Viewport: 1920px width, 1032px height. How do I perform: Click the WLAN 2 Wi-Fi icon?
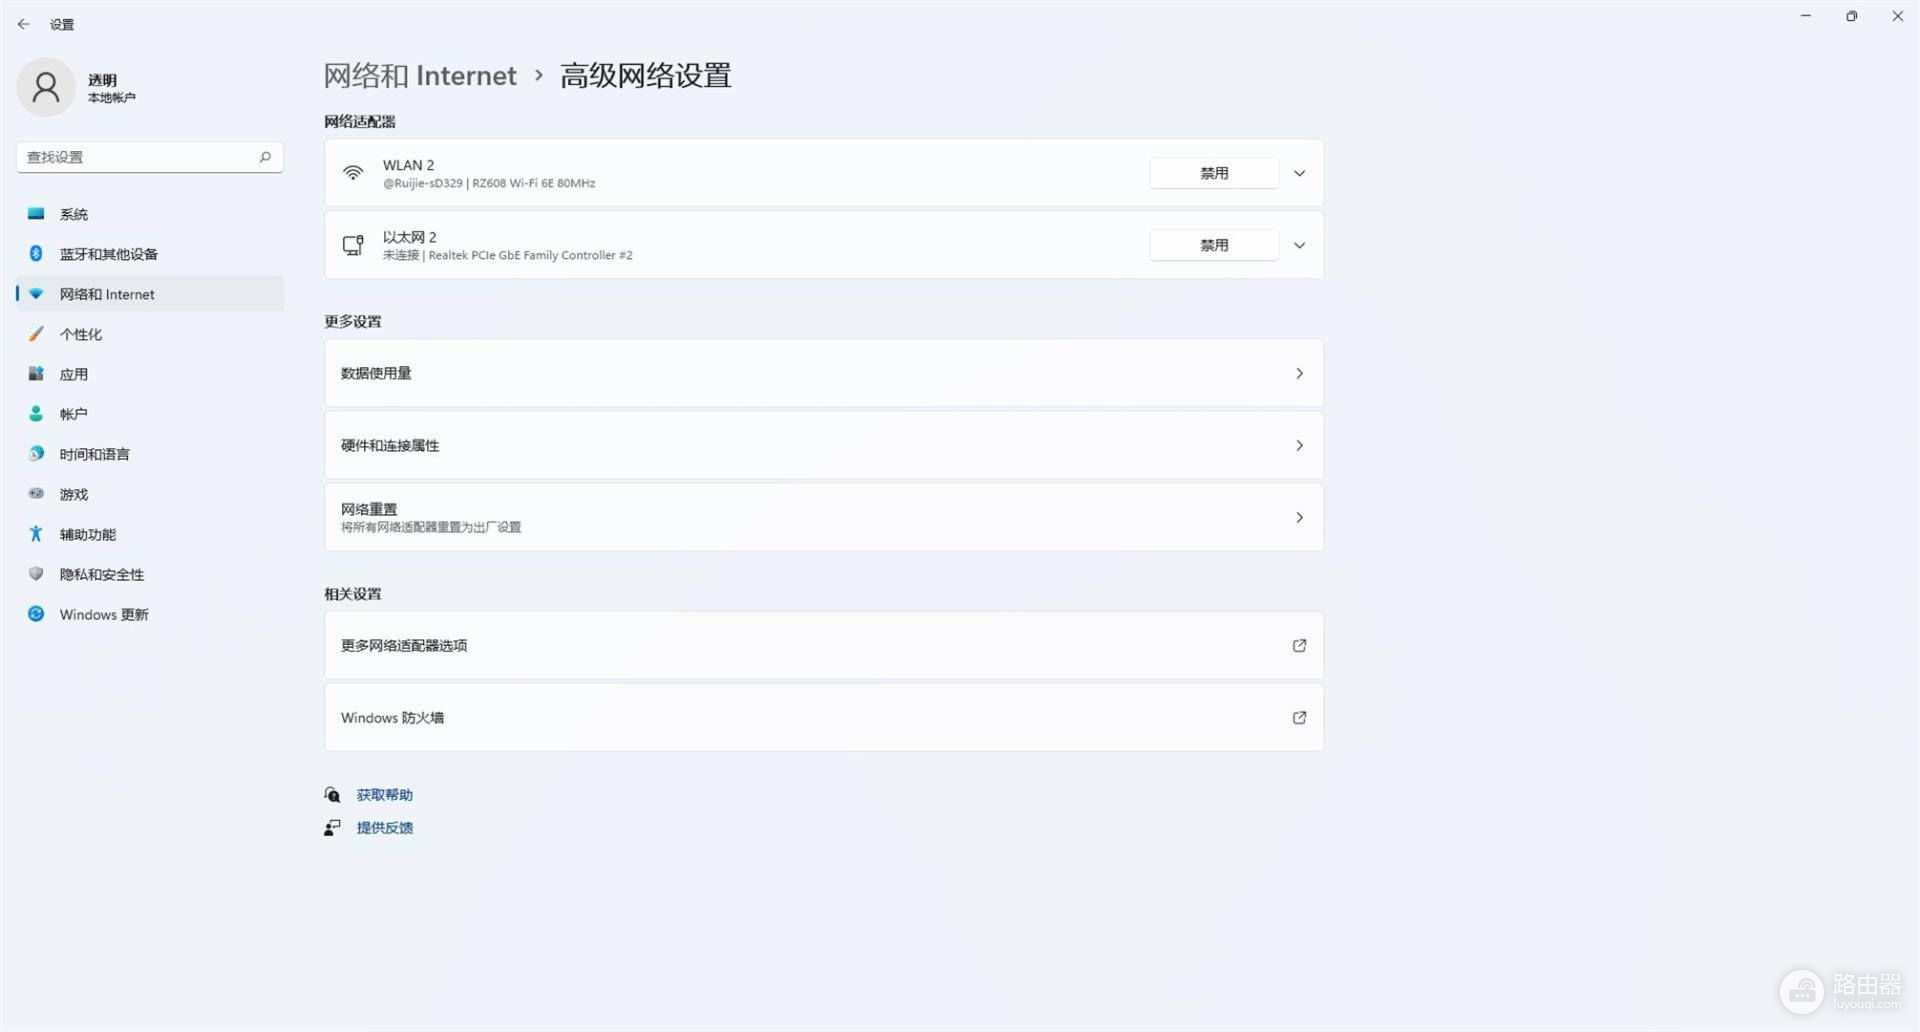[x=353, y=173]
